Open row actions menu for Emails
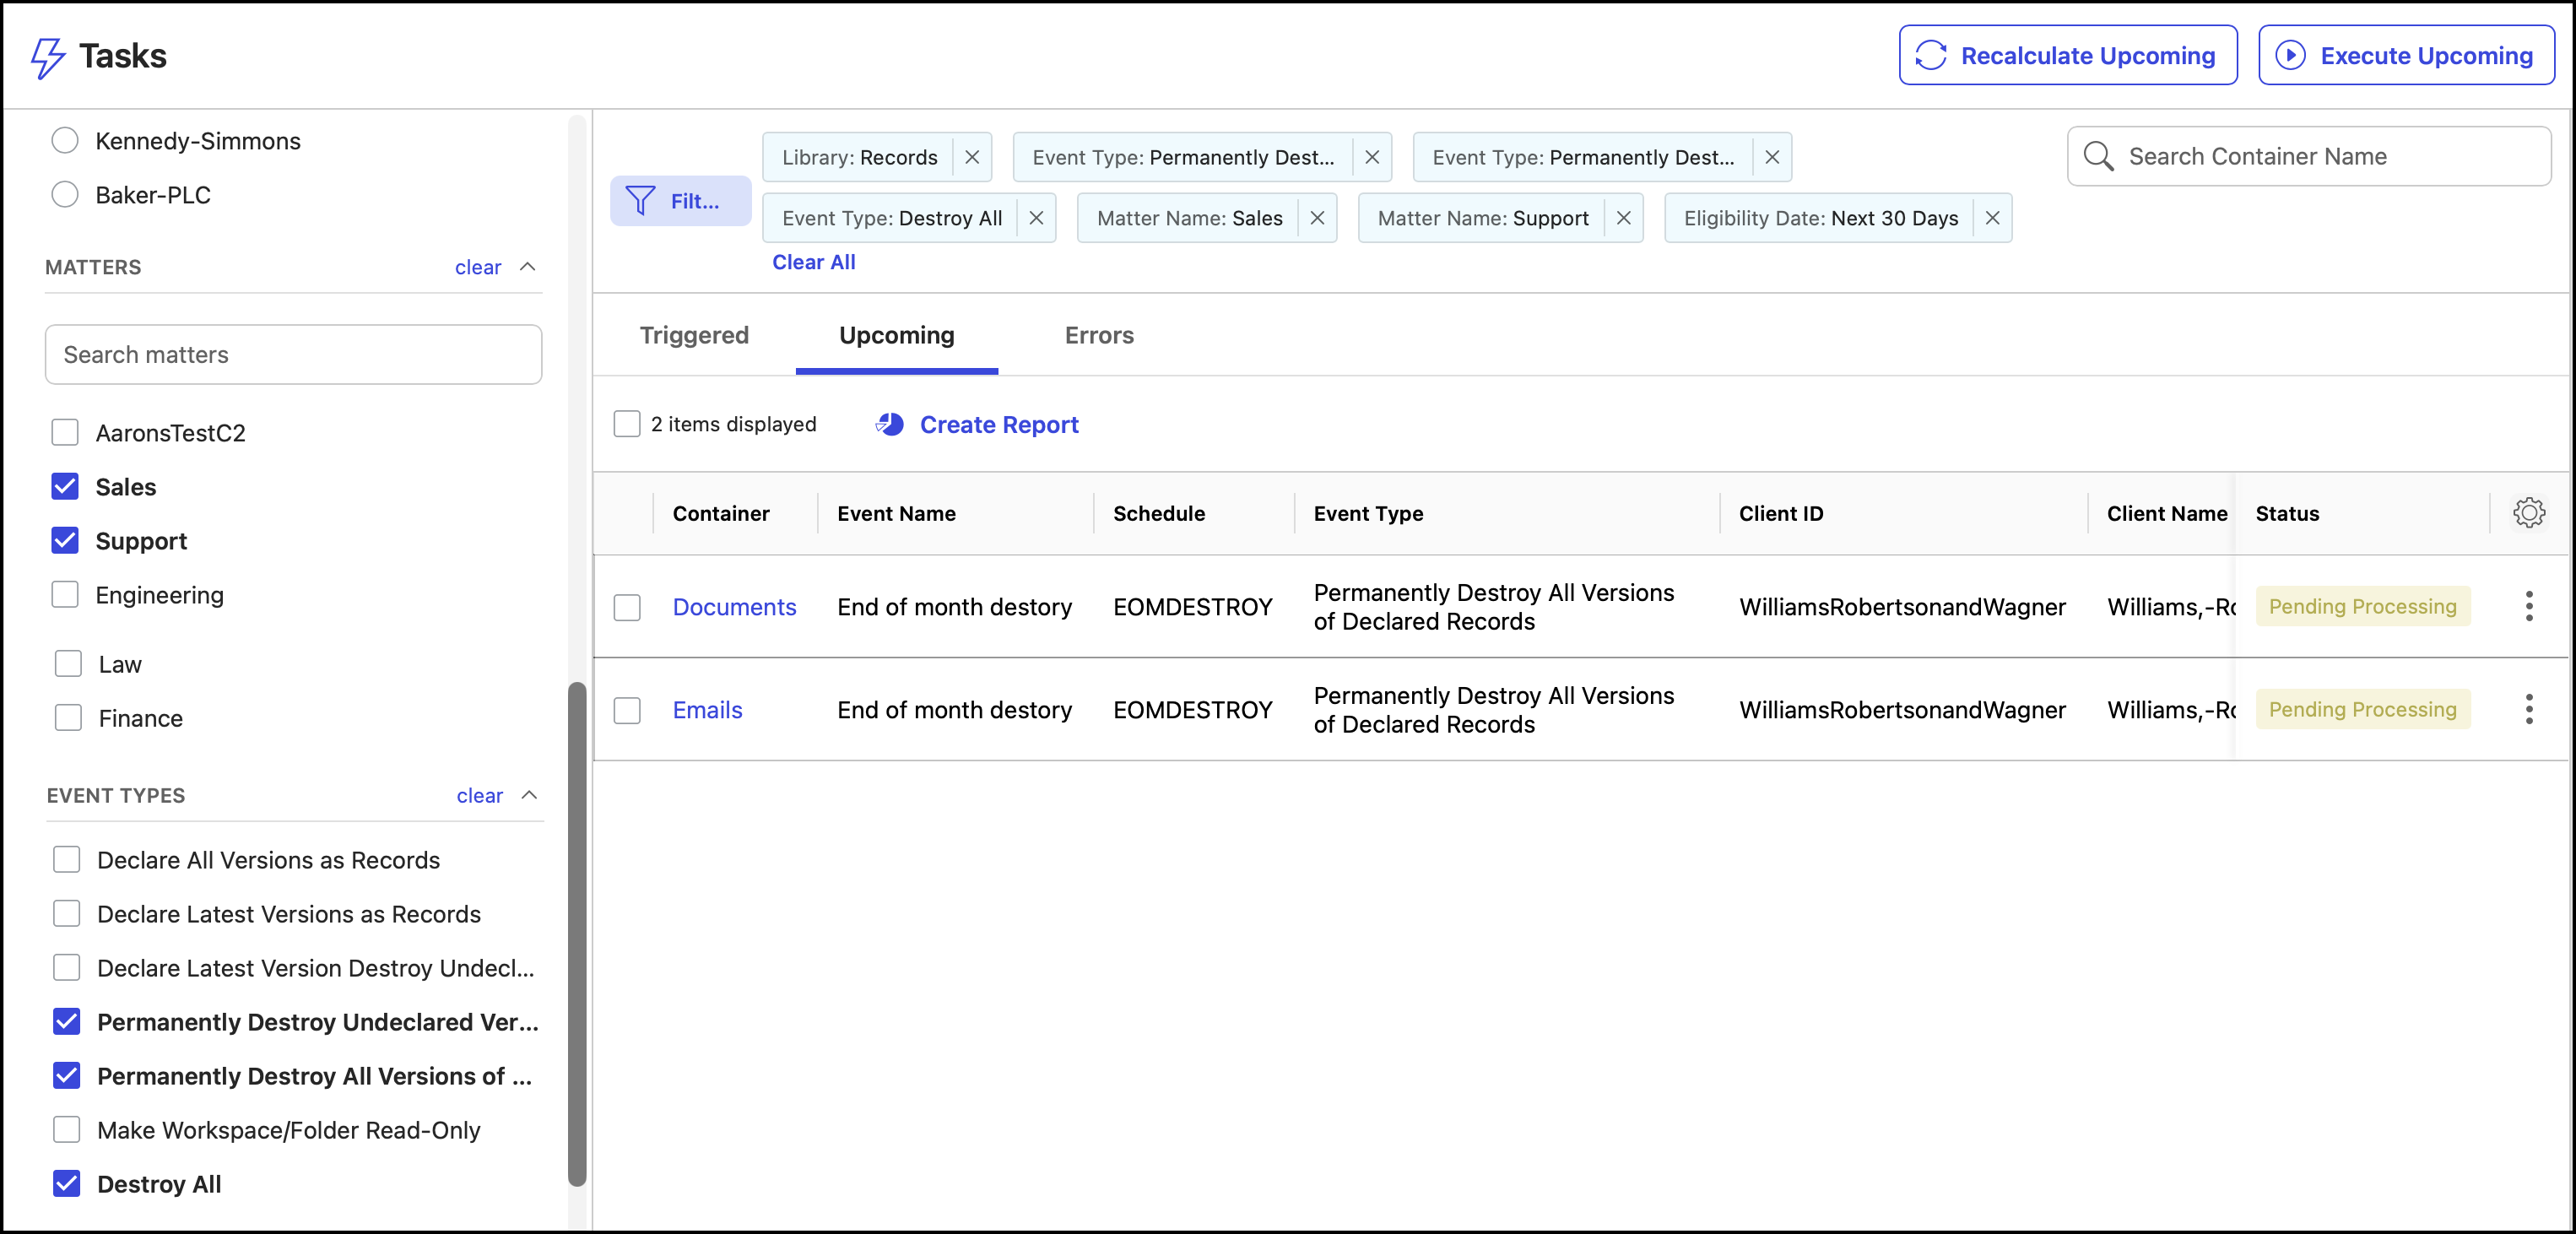The image size is (2576, 1234). click(x=2529, y=709)
